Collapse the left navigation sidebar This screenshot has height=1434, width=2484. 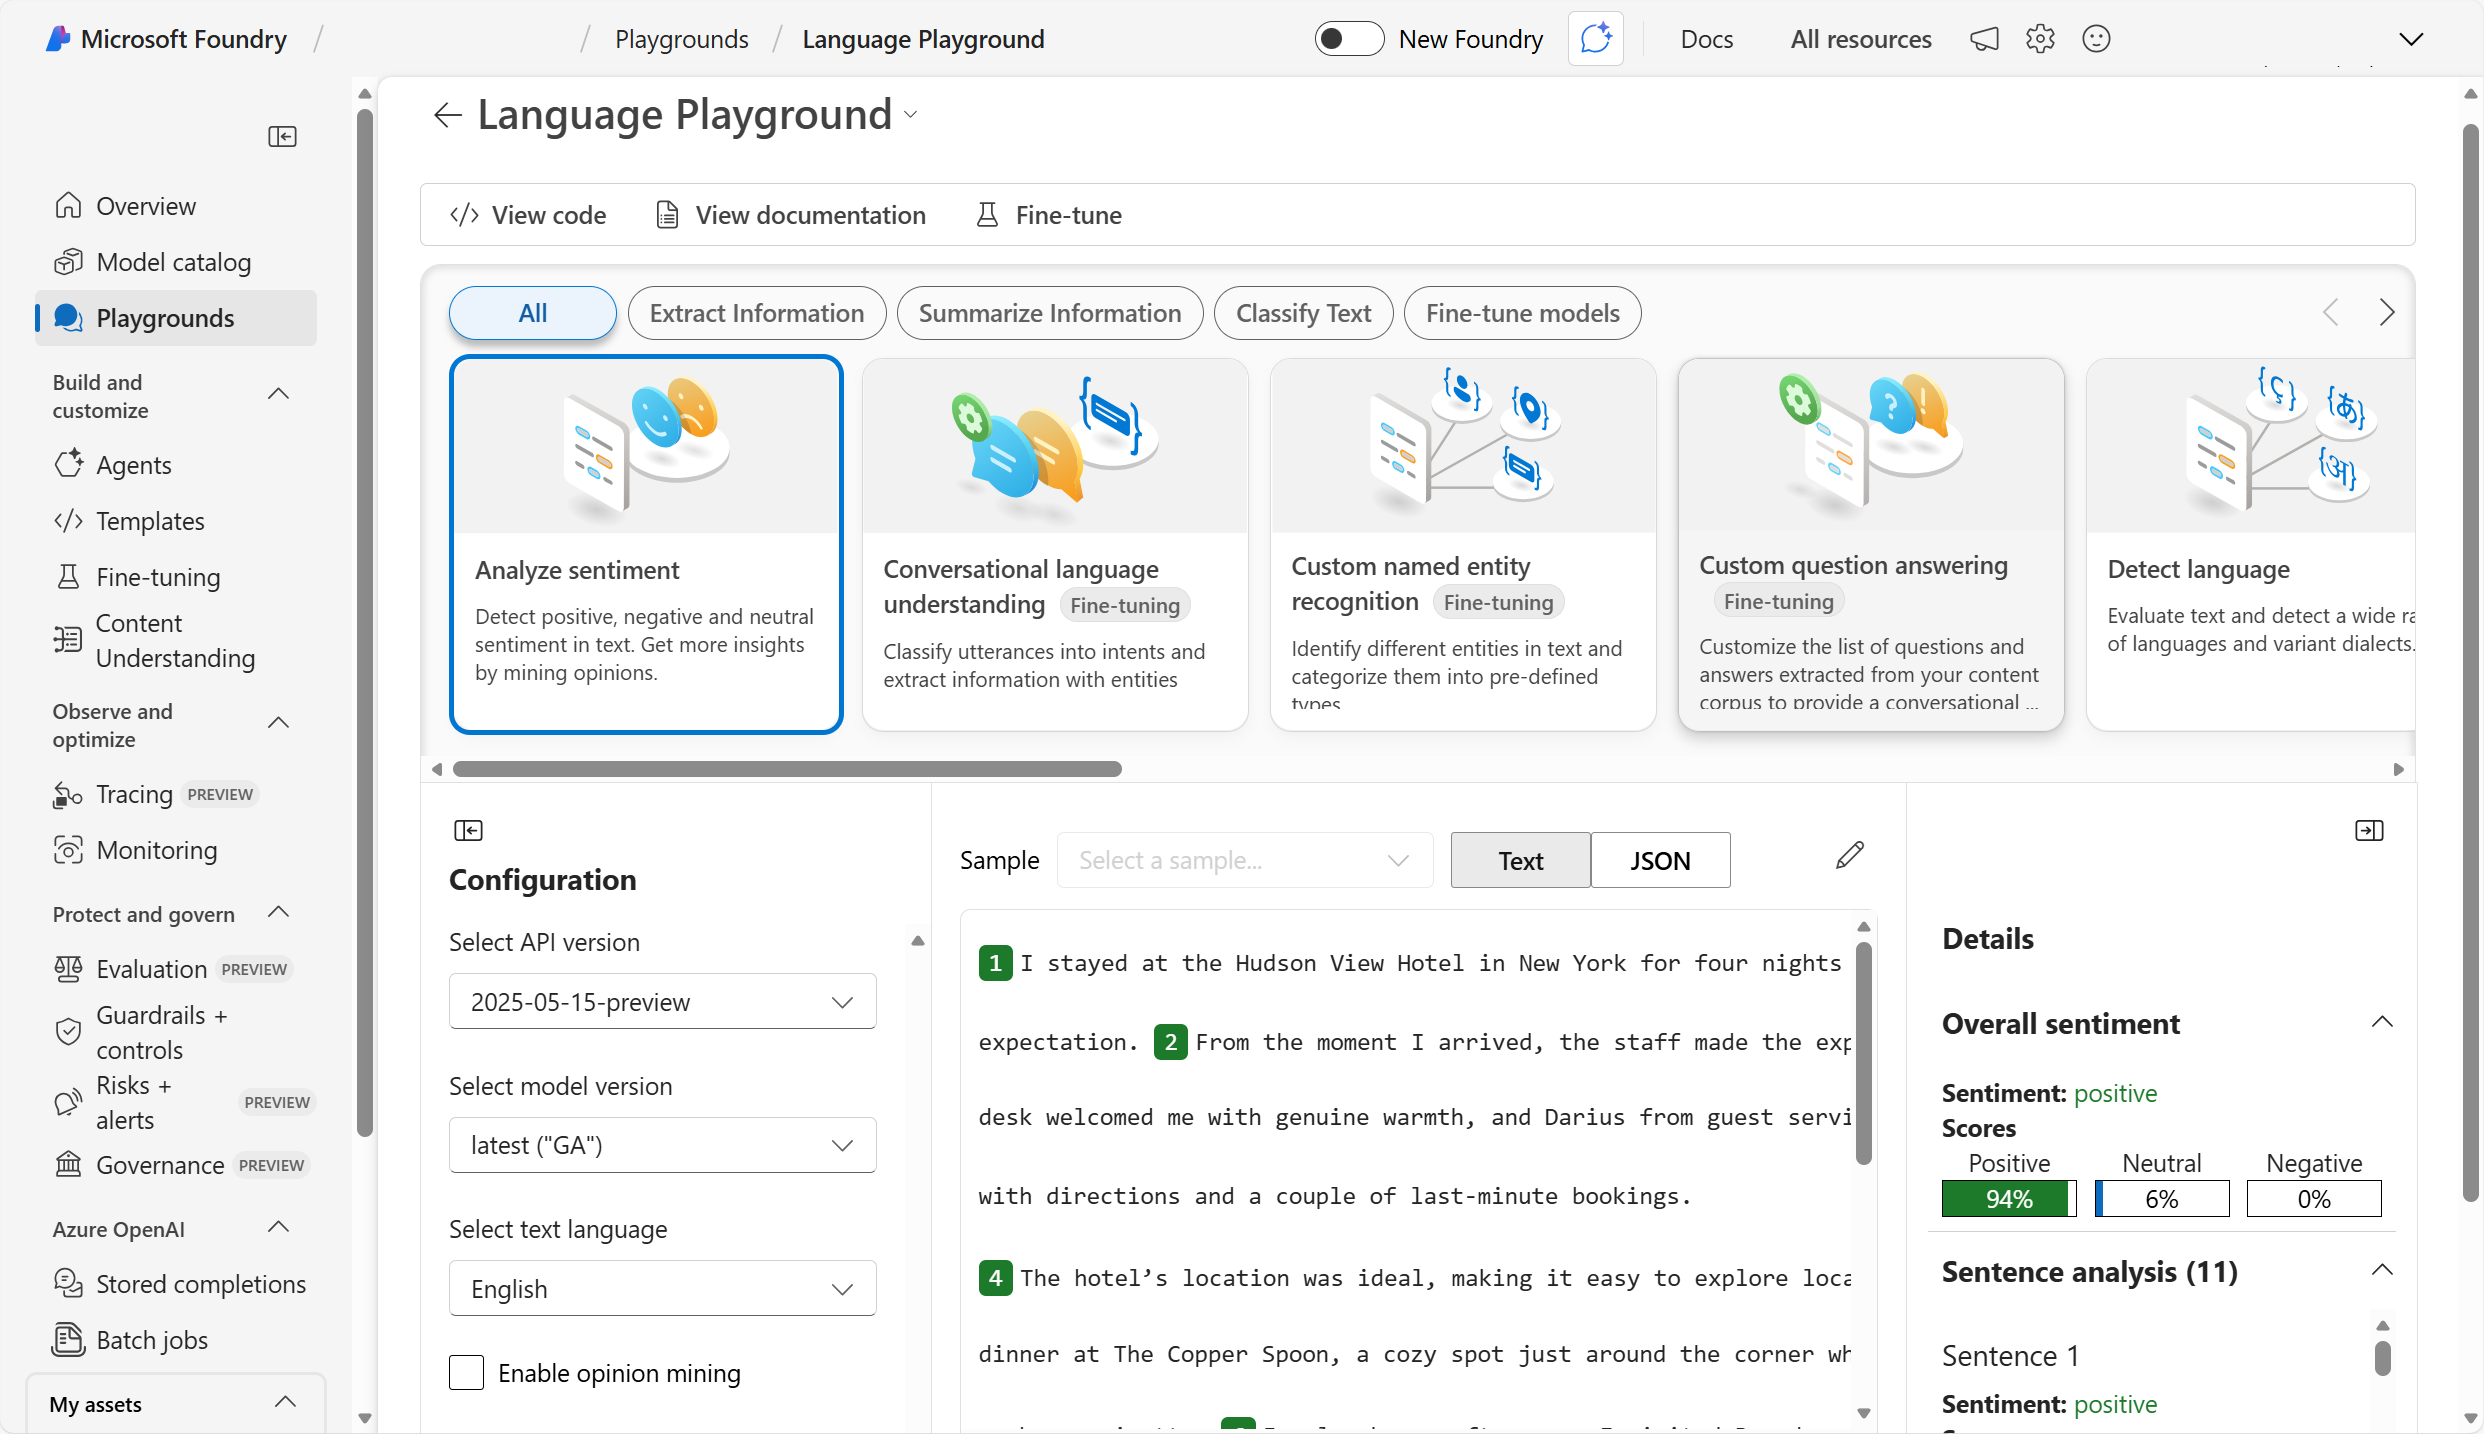282,136
